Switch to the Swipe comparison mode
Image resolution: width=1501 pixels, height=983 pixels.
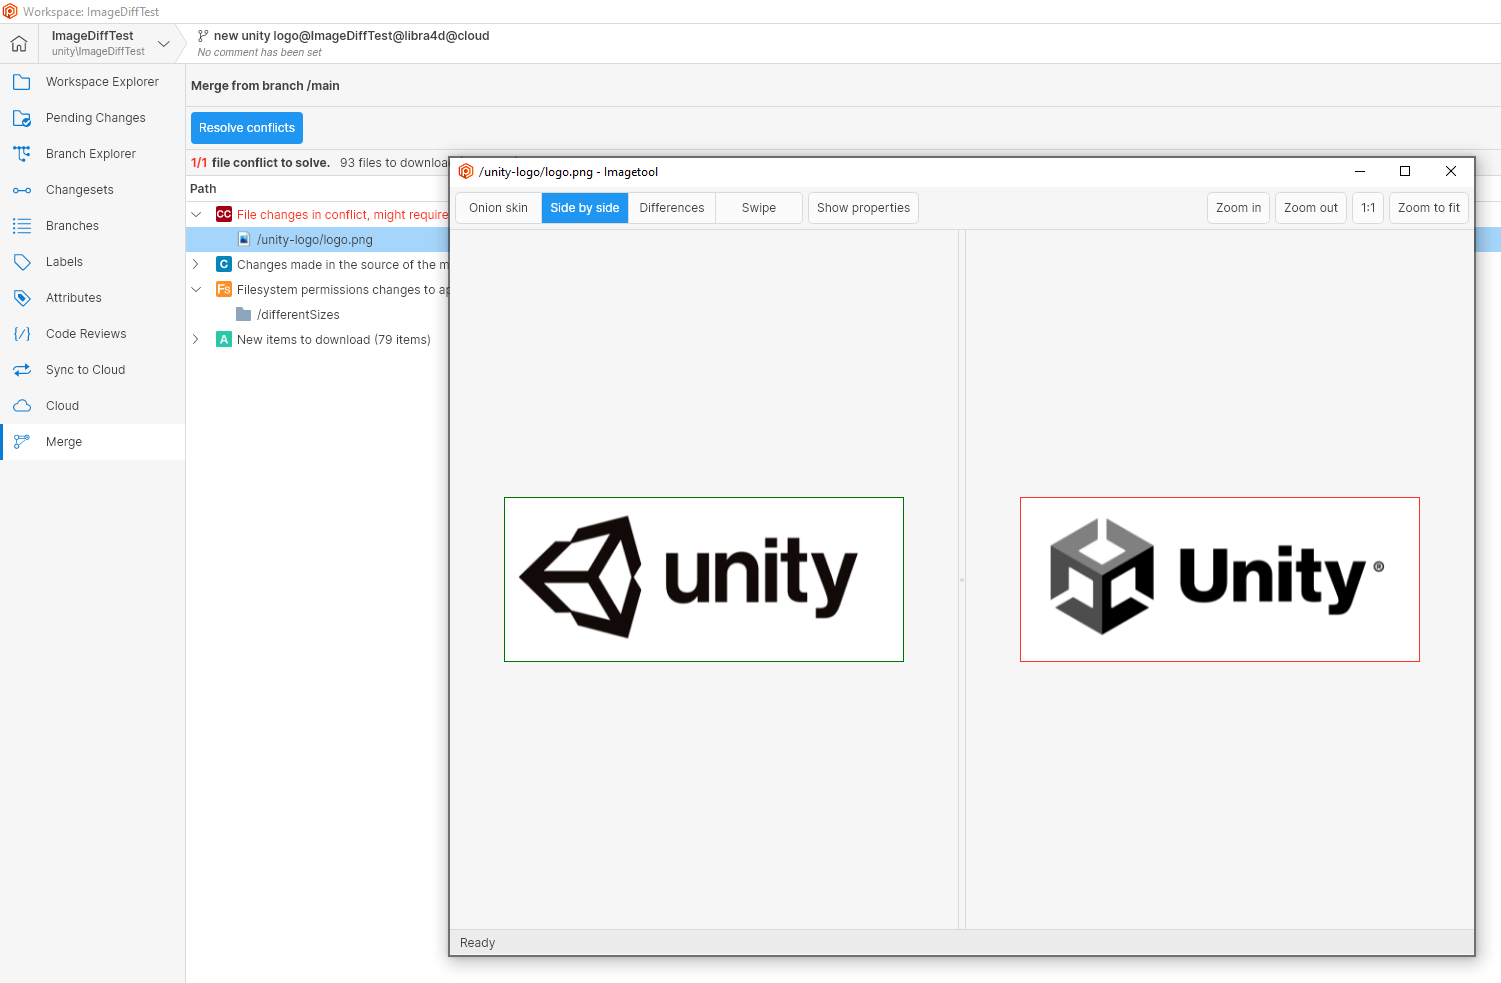point(758,207)
